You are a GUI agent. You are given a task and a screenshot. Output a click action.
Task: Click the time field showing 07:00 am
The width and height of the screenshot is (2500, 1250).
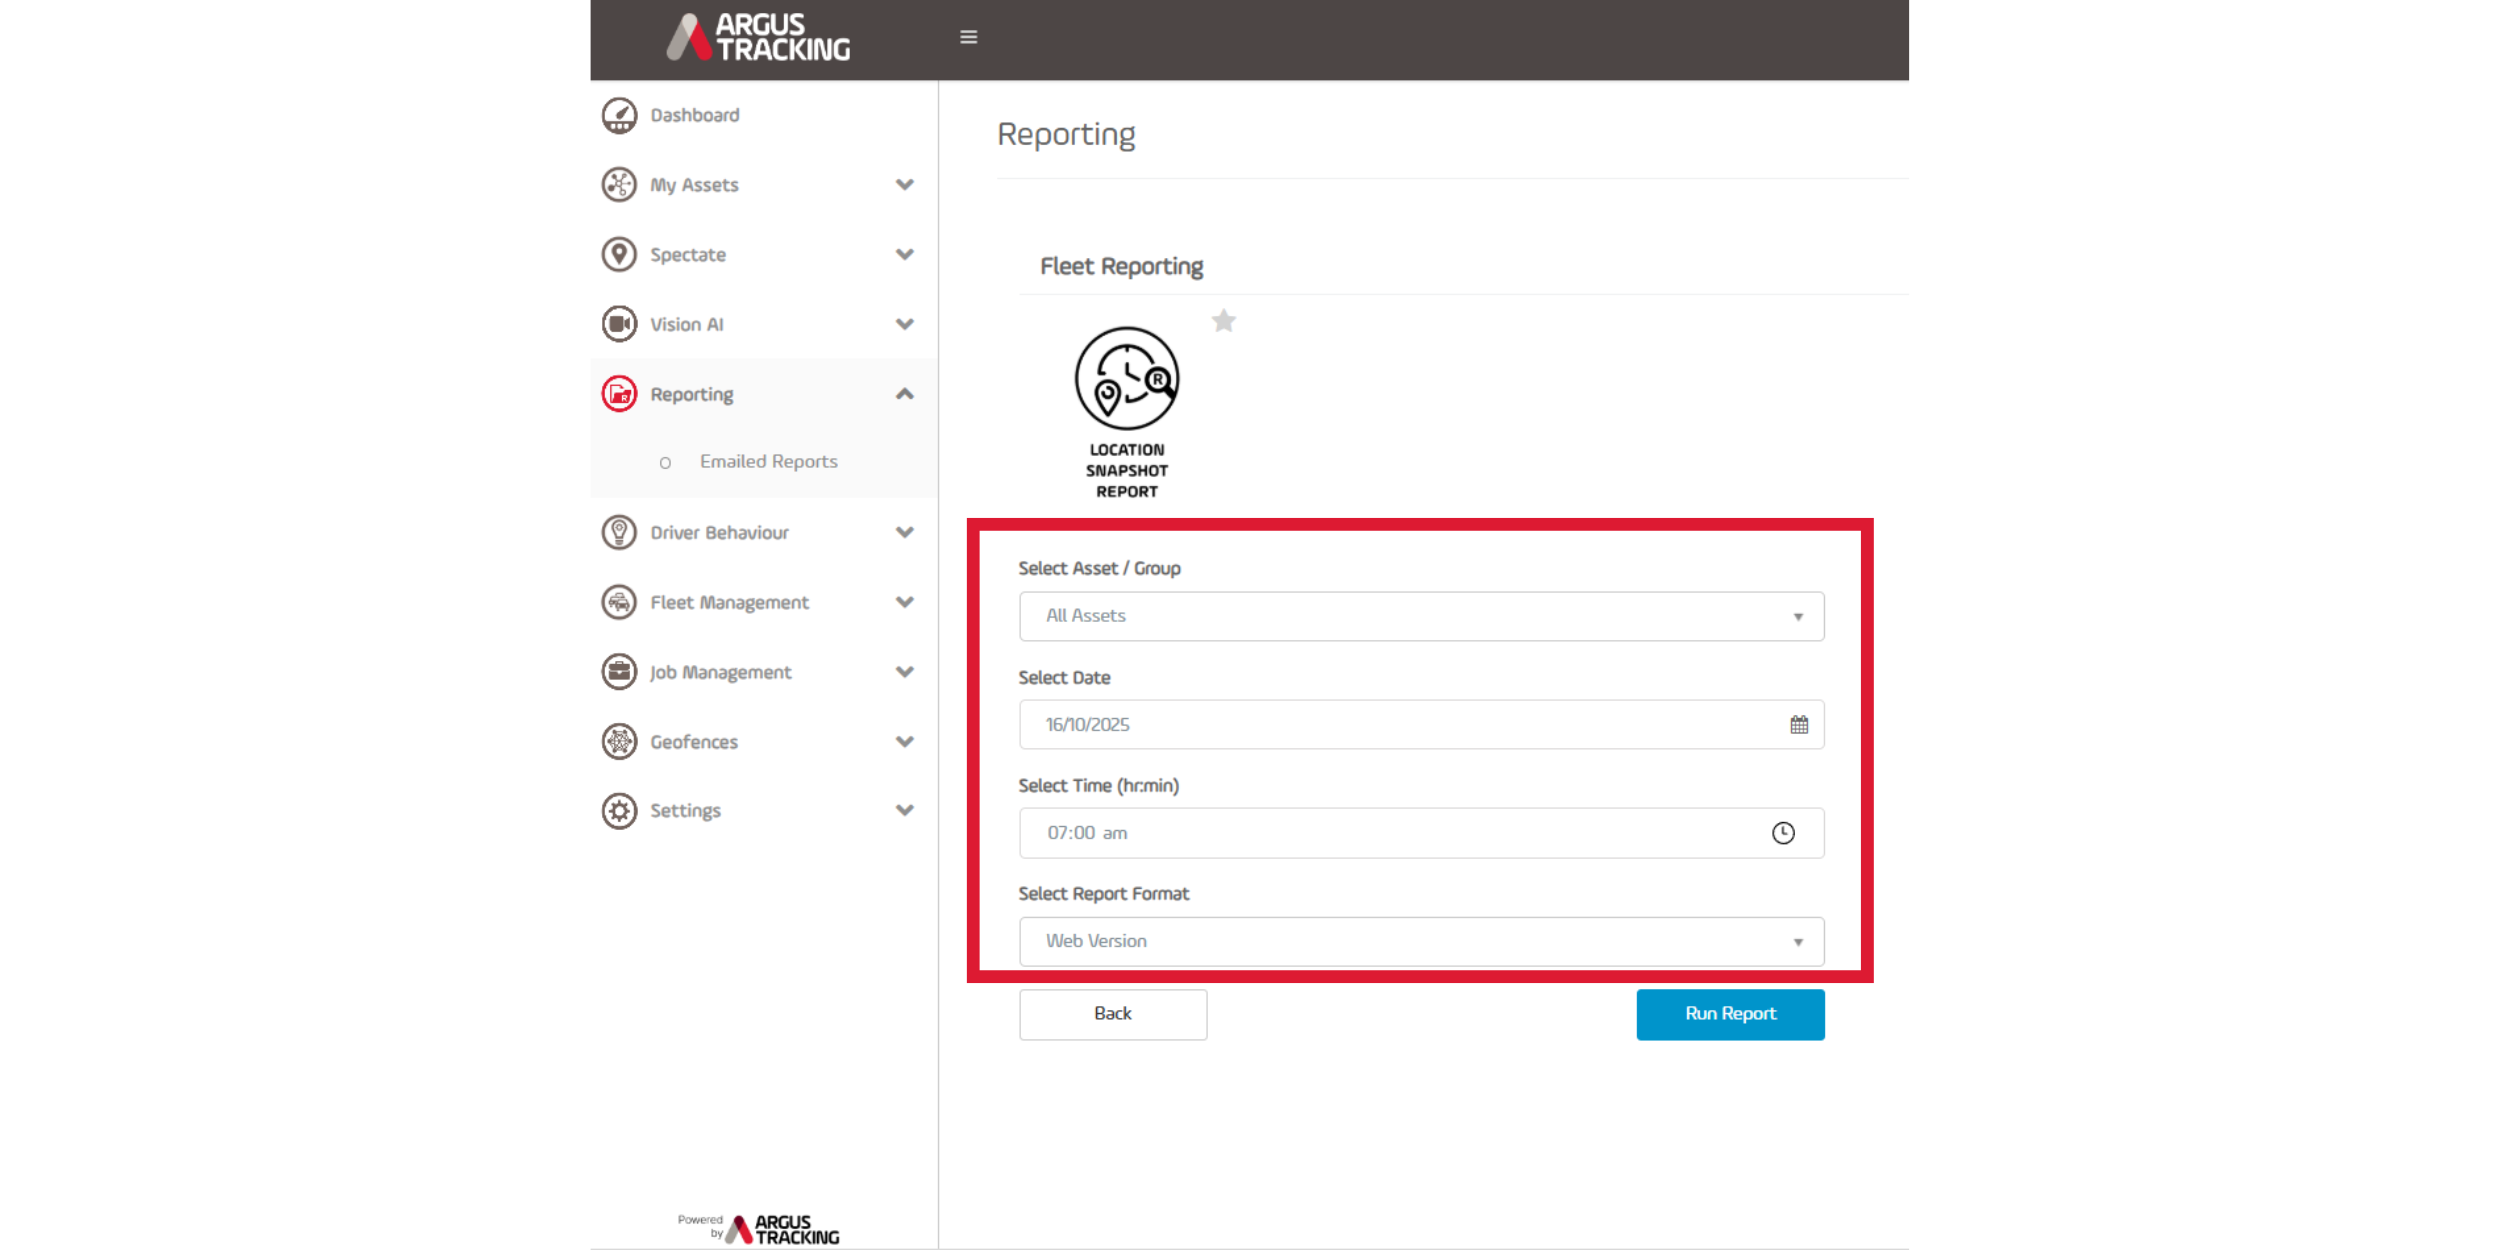coord(1421,833)
